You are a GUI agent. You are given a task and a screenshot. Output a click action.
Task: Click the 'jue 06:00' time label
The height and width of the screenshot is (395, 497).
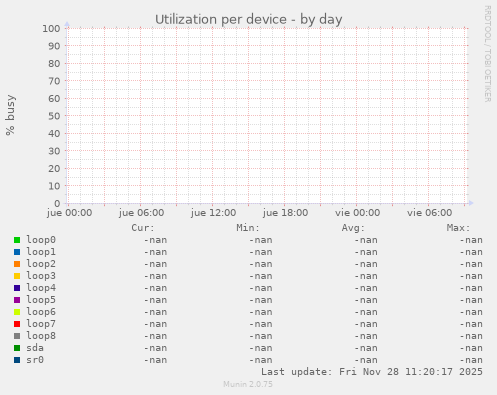coord(141,213)
